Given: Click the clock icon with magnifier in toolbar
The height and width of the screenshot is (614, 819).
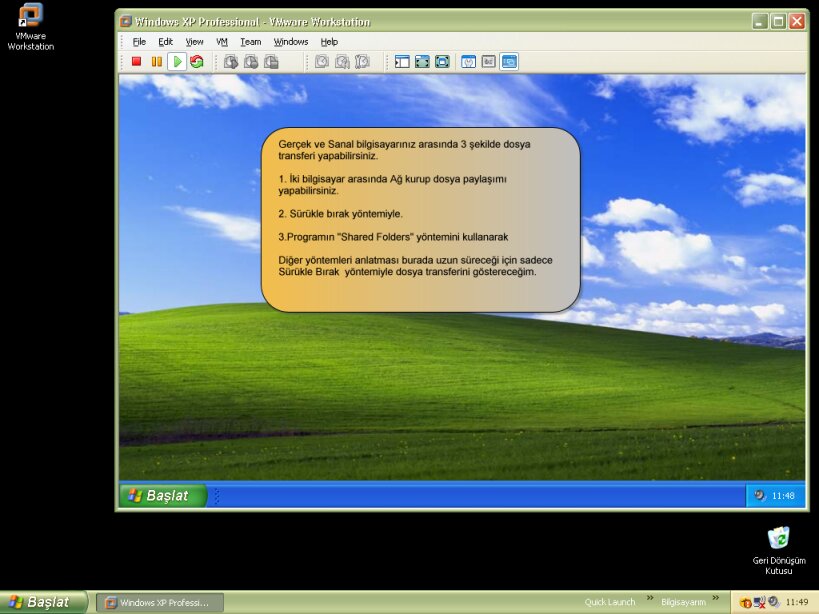Looking at the screenshot, I should pyautogui.click(x=342, y=62).
